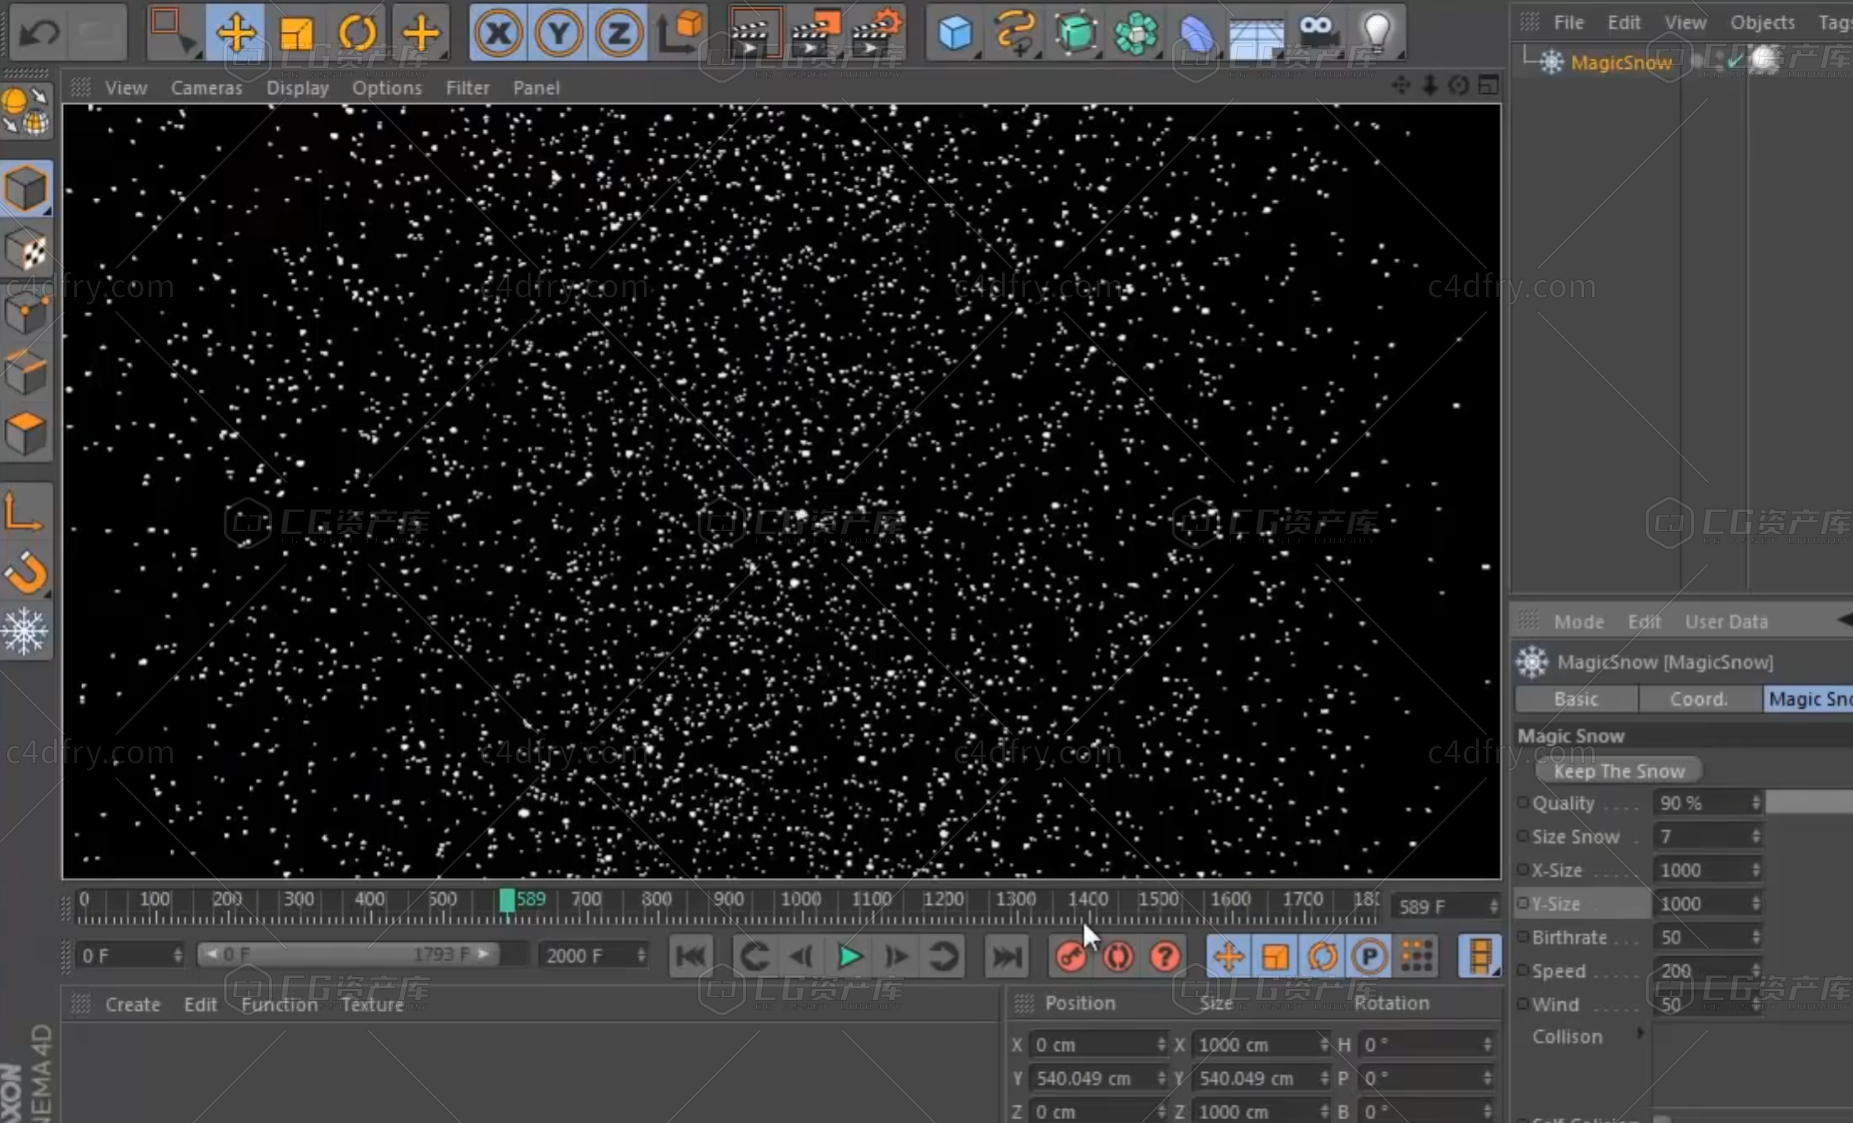Open the deformer tools icon
This screenshot has width=1853, height=1123.
coord(1197,33)
